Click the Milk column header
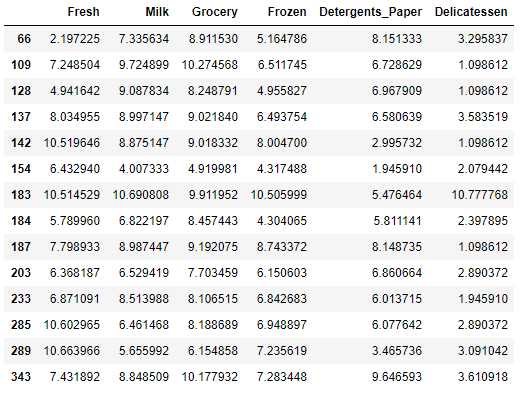Viewport: 521px width, 396px height. click(x=157, y=12)
